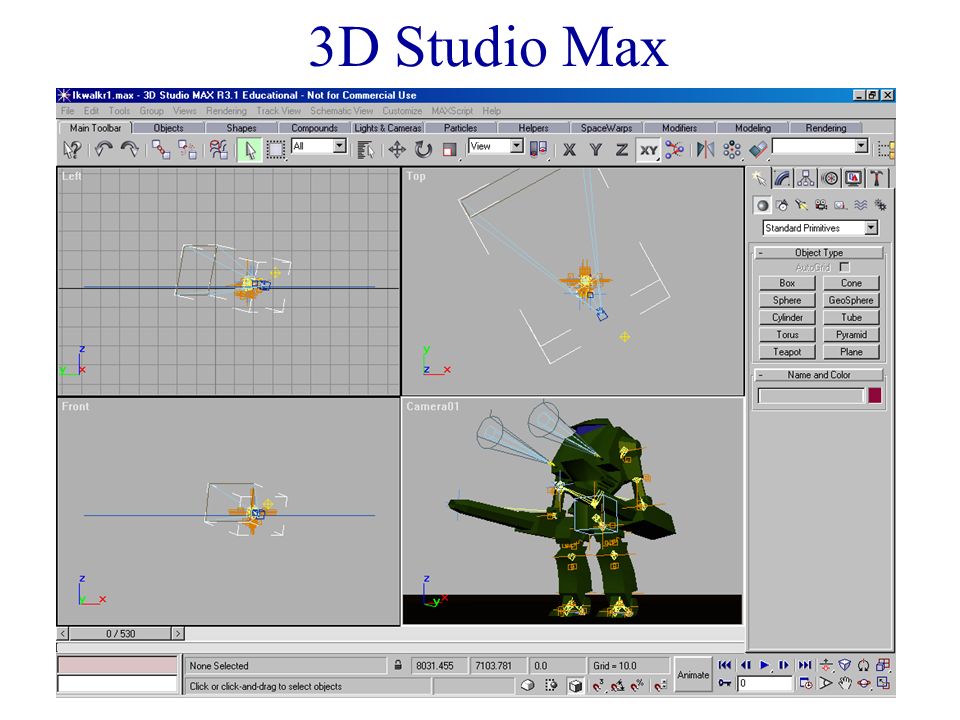Select the Bind to Space Warp tool

219,149
